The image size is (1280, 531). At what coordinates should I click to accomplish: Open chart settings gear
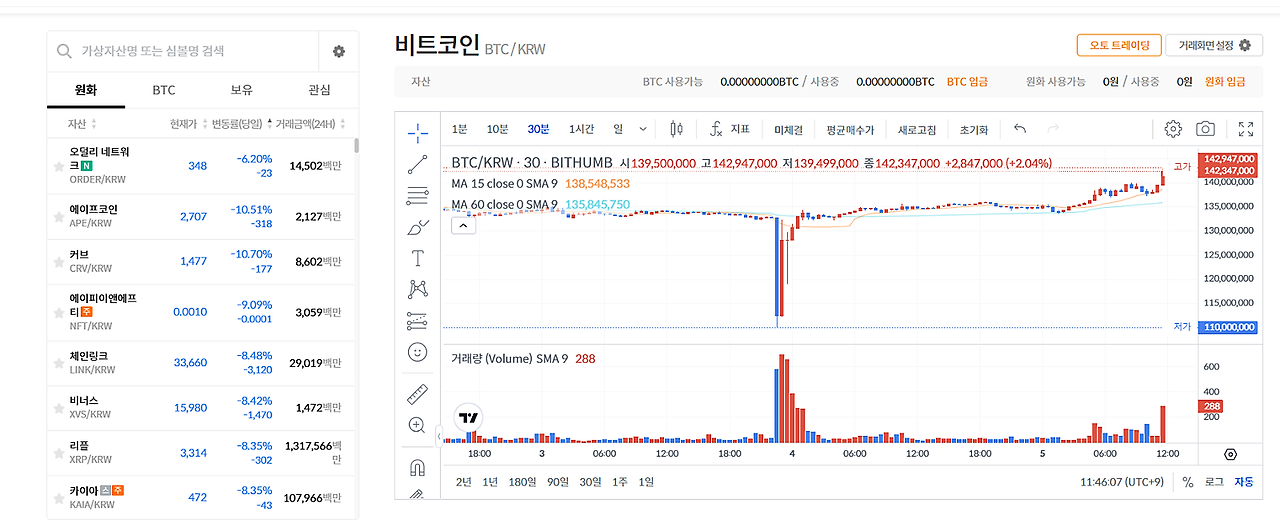click(1173, 129)
